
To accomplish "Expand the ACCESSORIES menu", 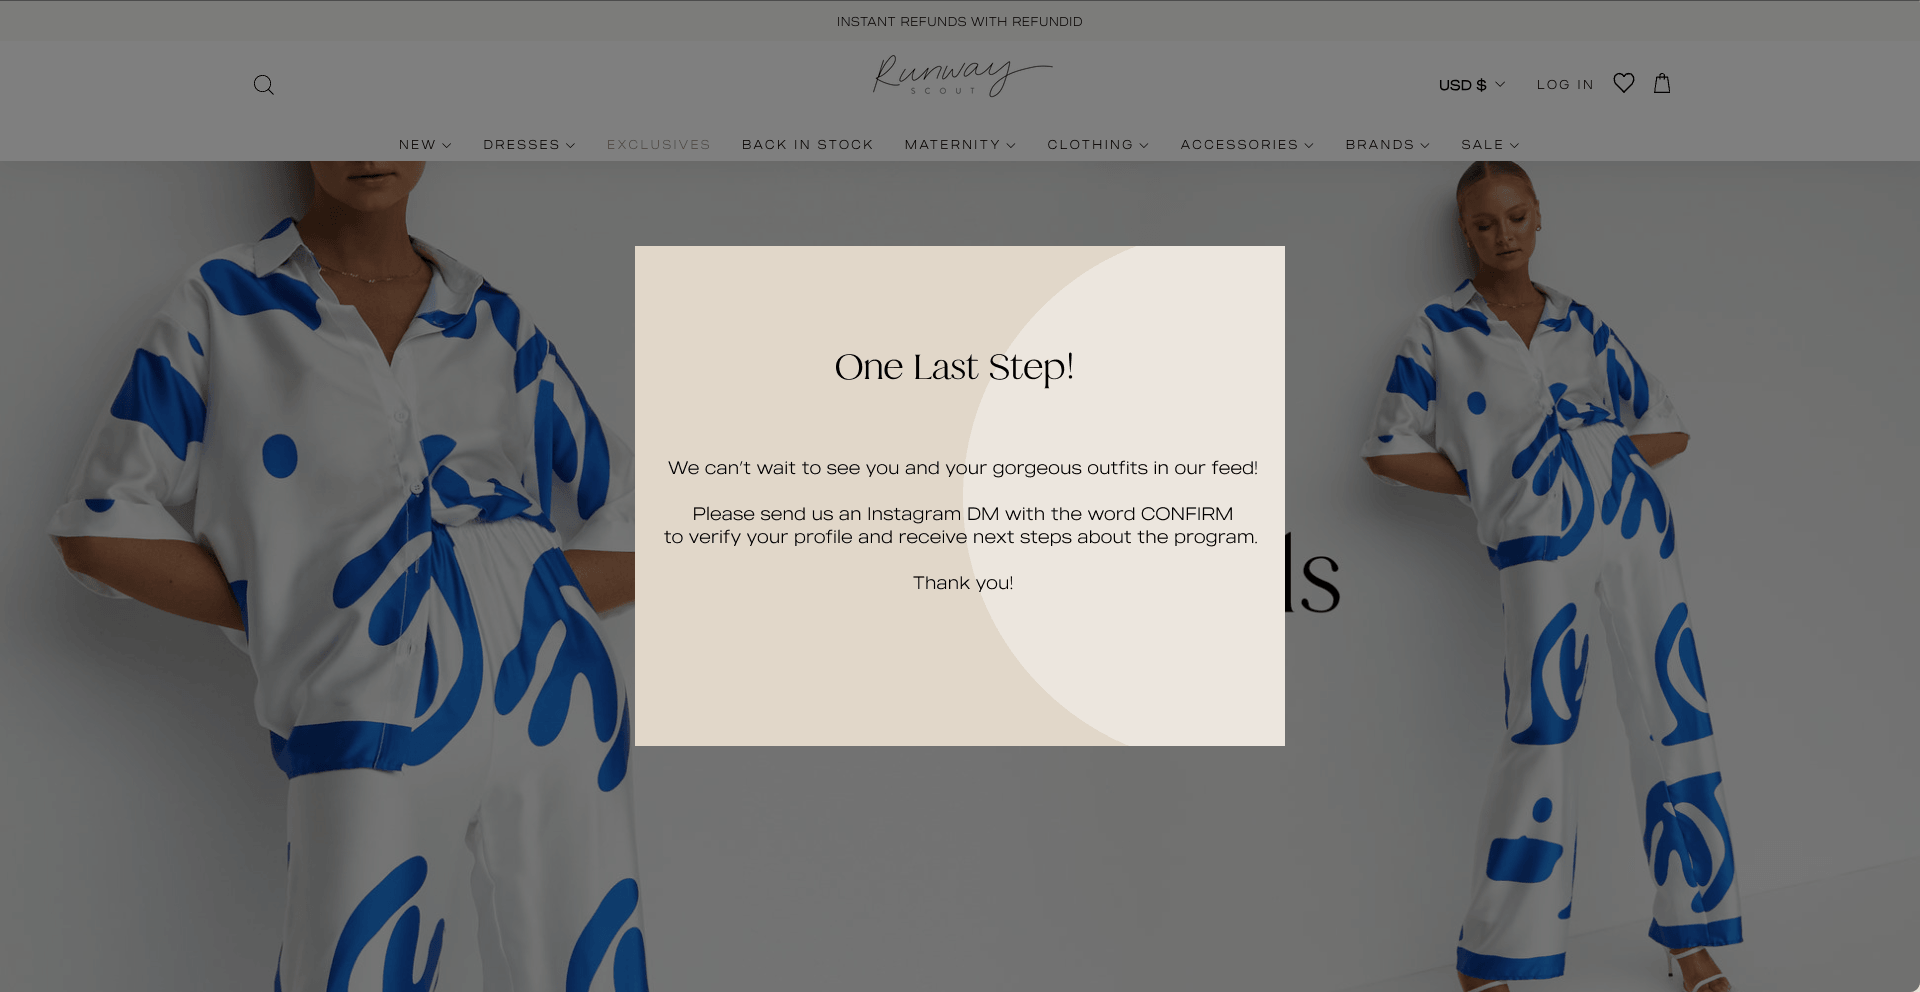I will tap(1247, 145).
